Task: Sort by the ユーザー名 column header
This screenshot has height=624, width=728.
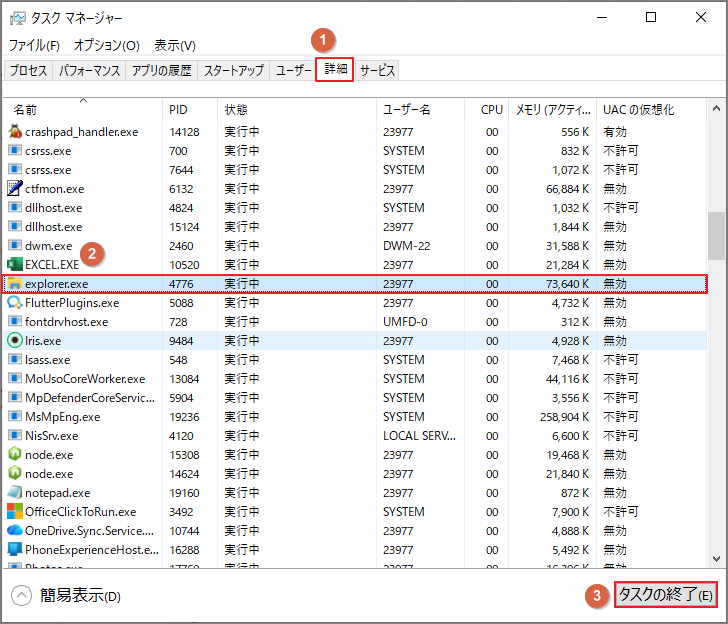Action: point(420,110)
